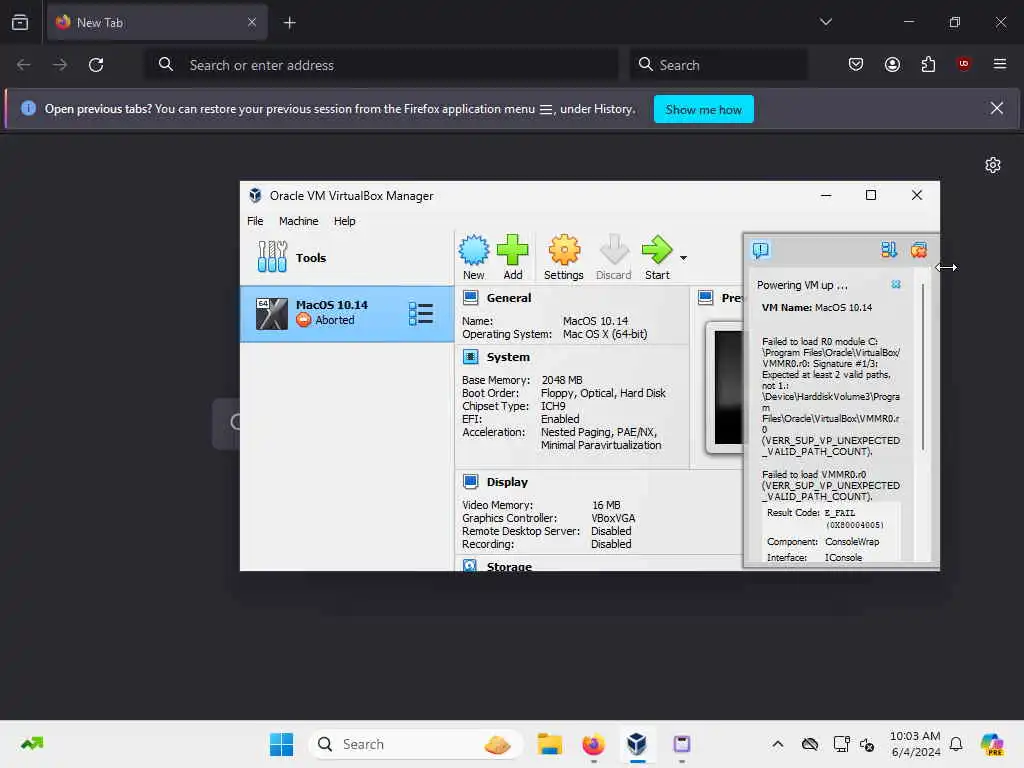Toggle the notification center speech bubble icon
Viewport: 1024px width, 768px height.
pos(761,249)
